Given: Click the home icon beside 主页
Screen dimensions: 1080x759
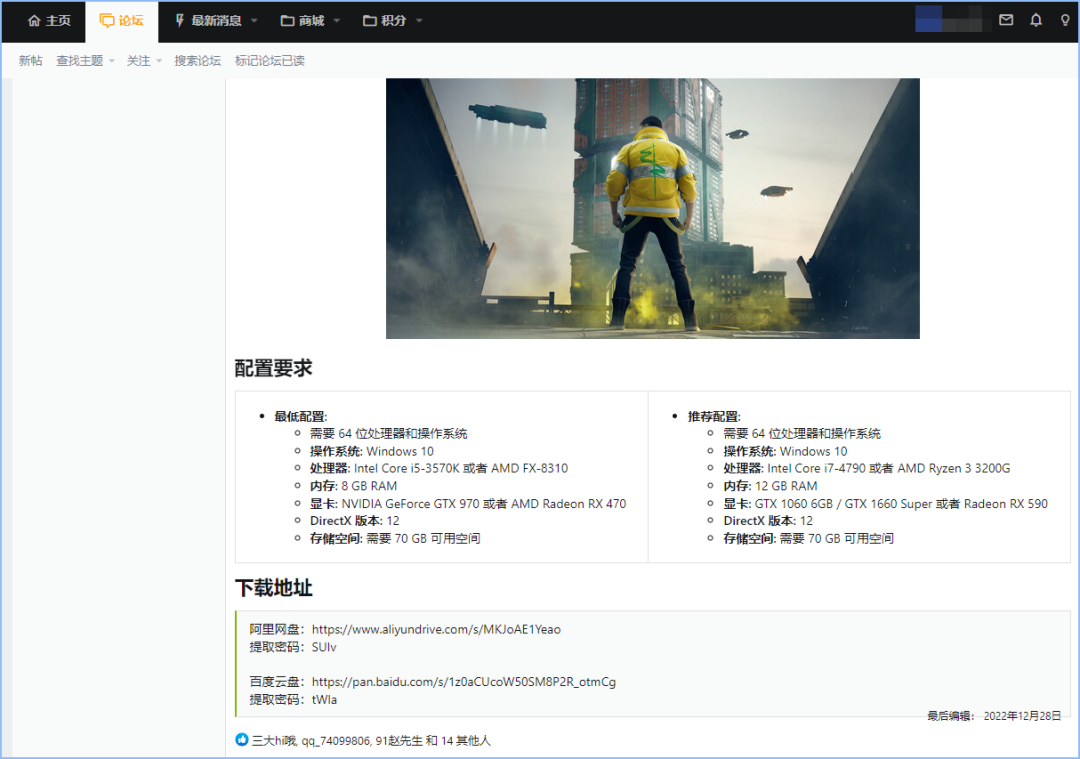Looking at the screenshot, I should tap(34, 21).
